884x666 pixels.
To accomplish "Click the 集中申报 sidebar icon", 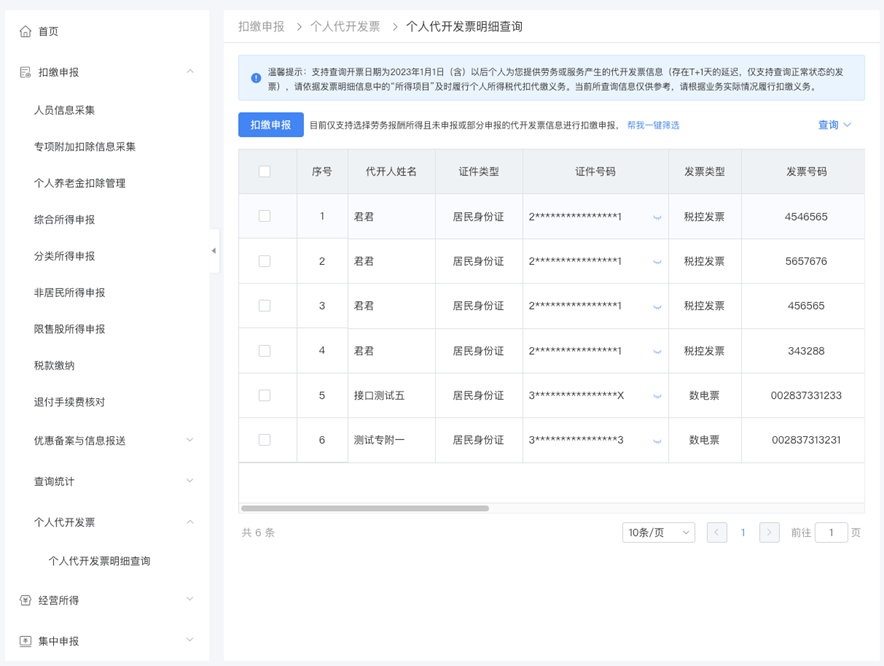I will [x=25, y=640].
